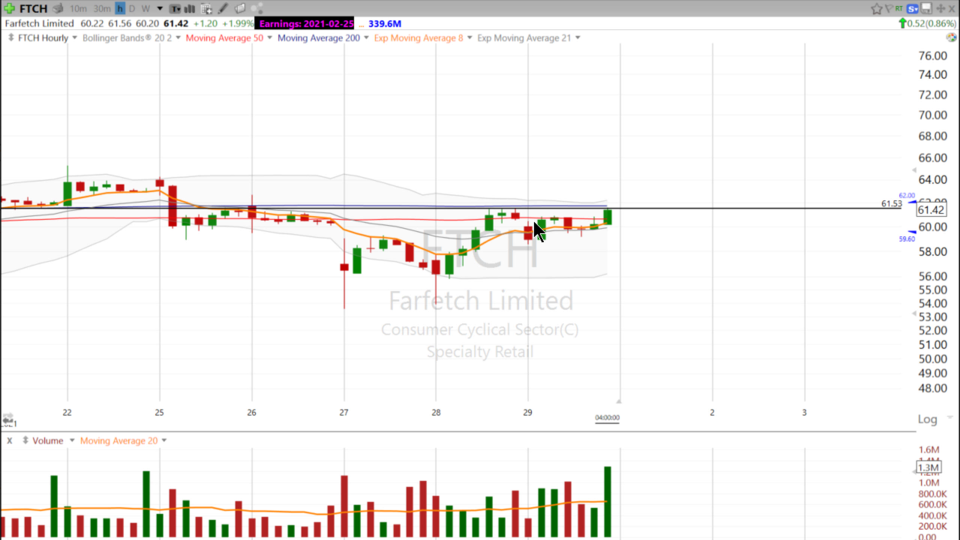Open the blue S symbol-link dropdown
The height and width of the screenshot is (540, 960).
pyautogui.click(x=913, y=9)
